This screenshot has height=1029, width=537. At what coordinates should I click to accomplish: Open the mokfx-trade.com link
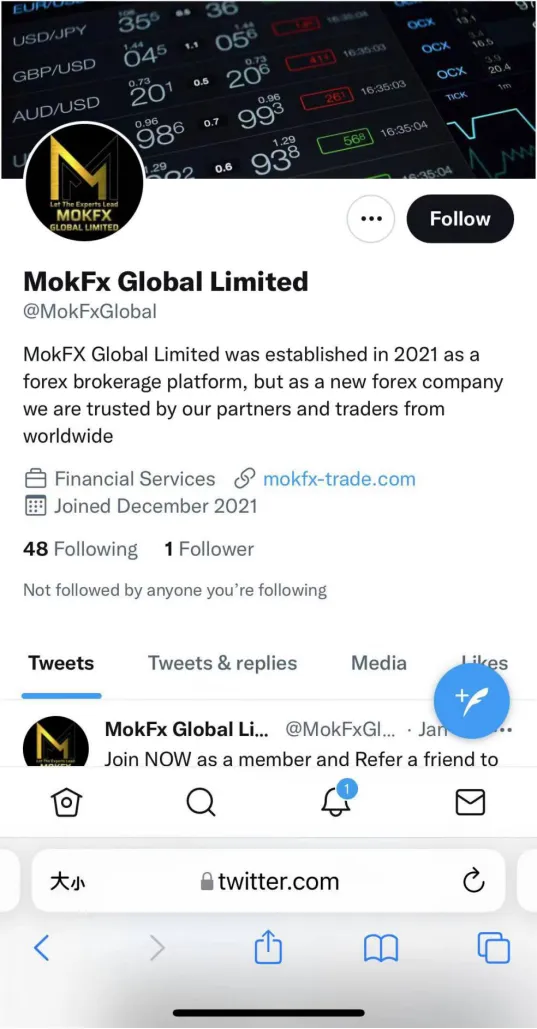[x=339, y=479]
